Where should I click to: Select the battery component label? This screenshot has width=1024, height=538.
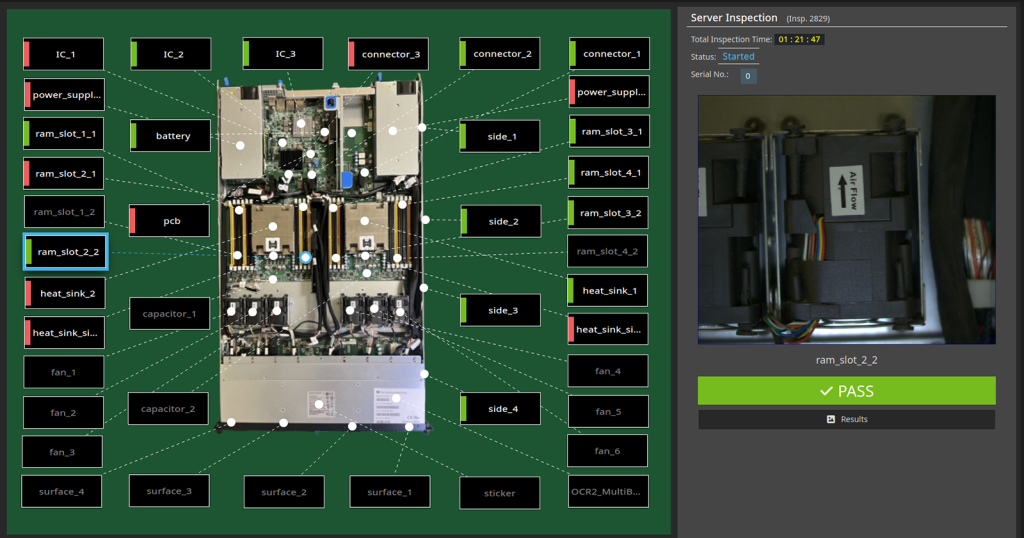pyautogui.click(x=171, y=136)
